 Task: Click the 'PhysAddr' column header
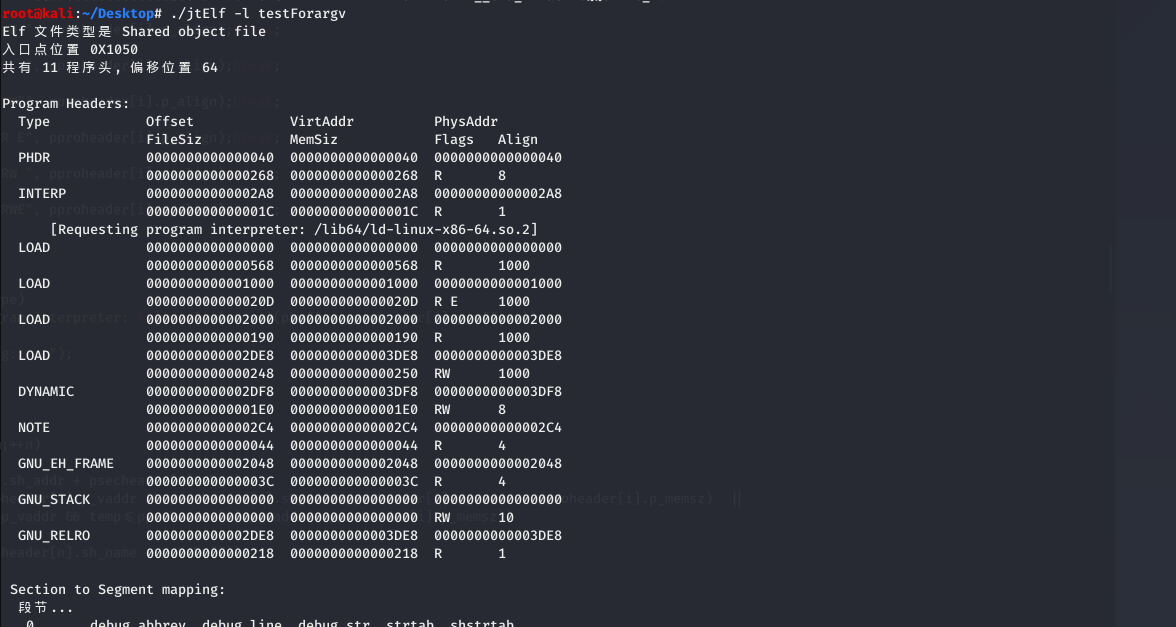coord(466,122)
